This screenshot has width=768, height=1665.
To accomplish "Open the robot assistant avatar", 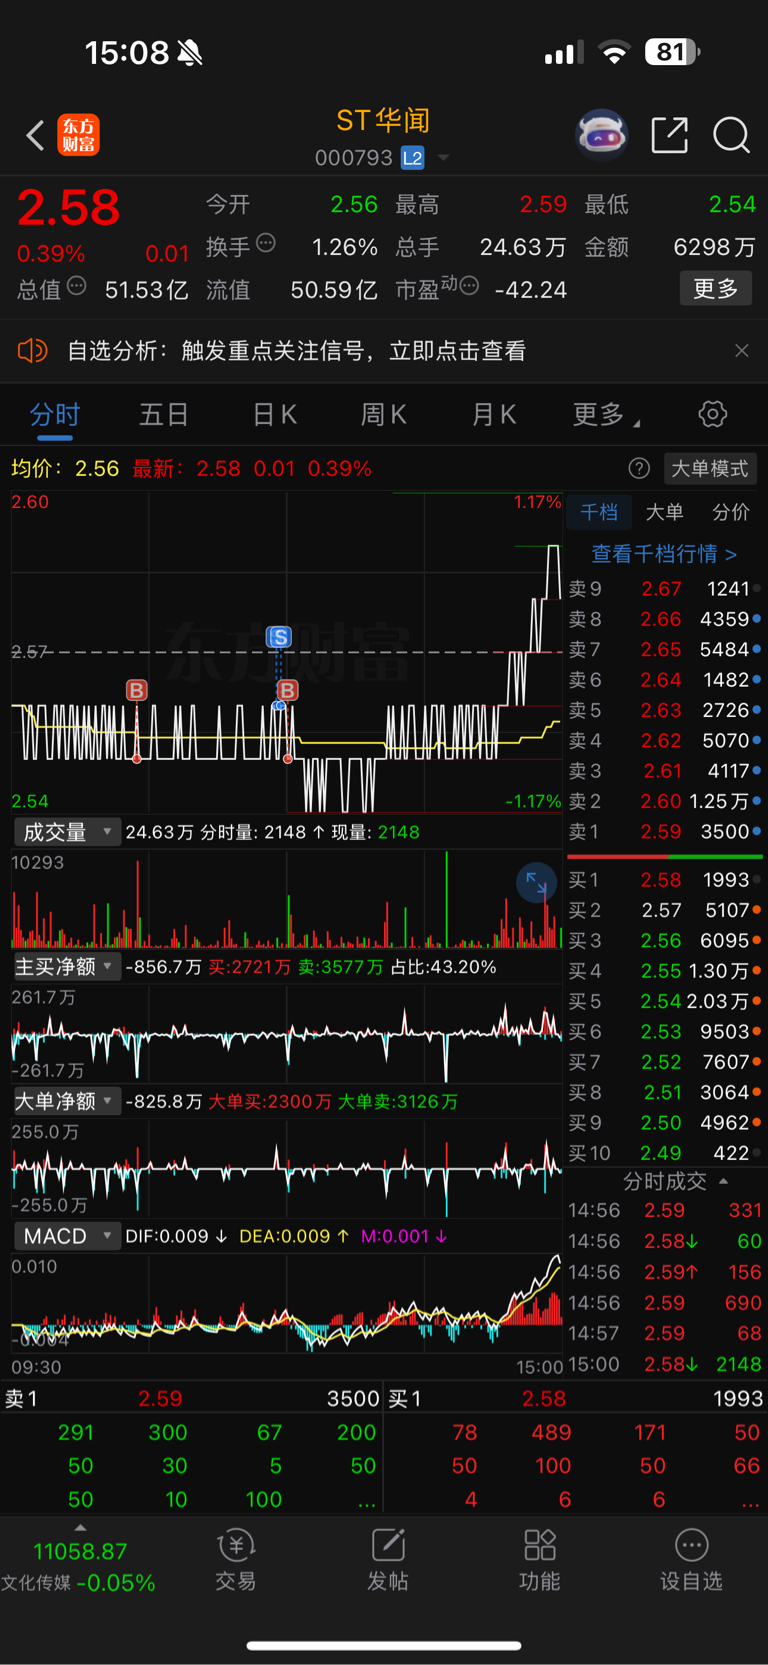I will coord(601,134).
